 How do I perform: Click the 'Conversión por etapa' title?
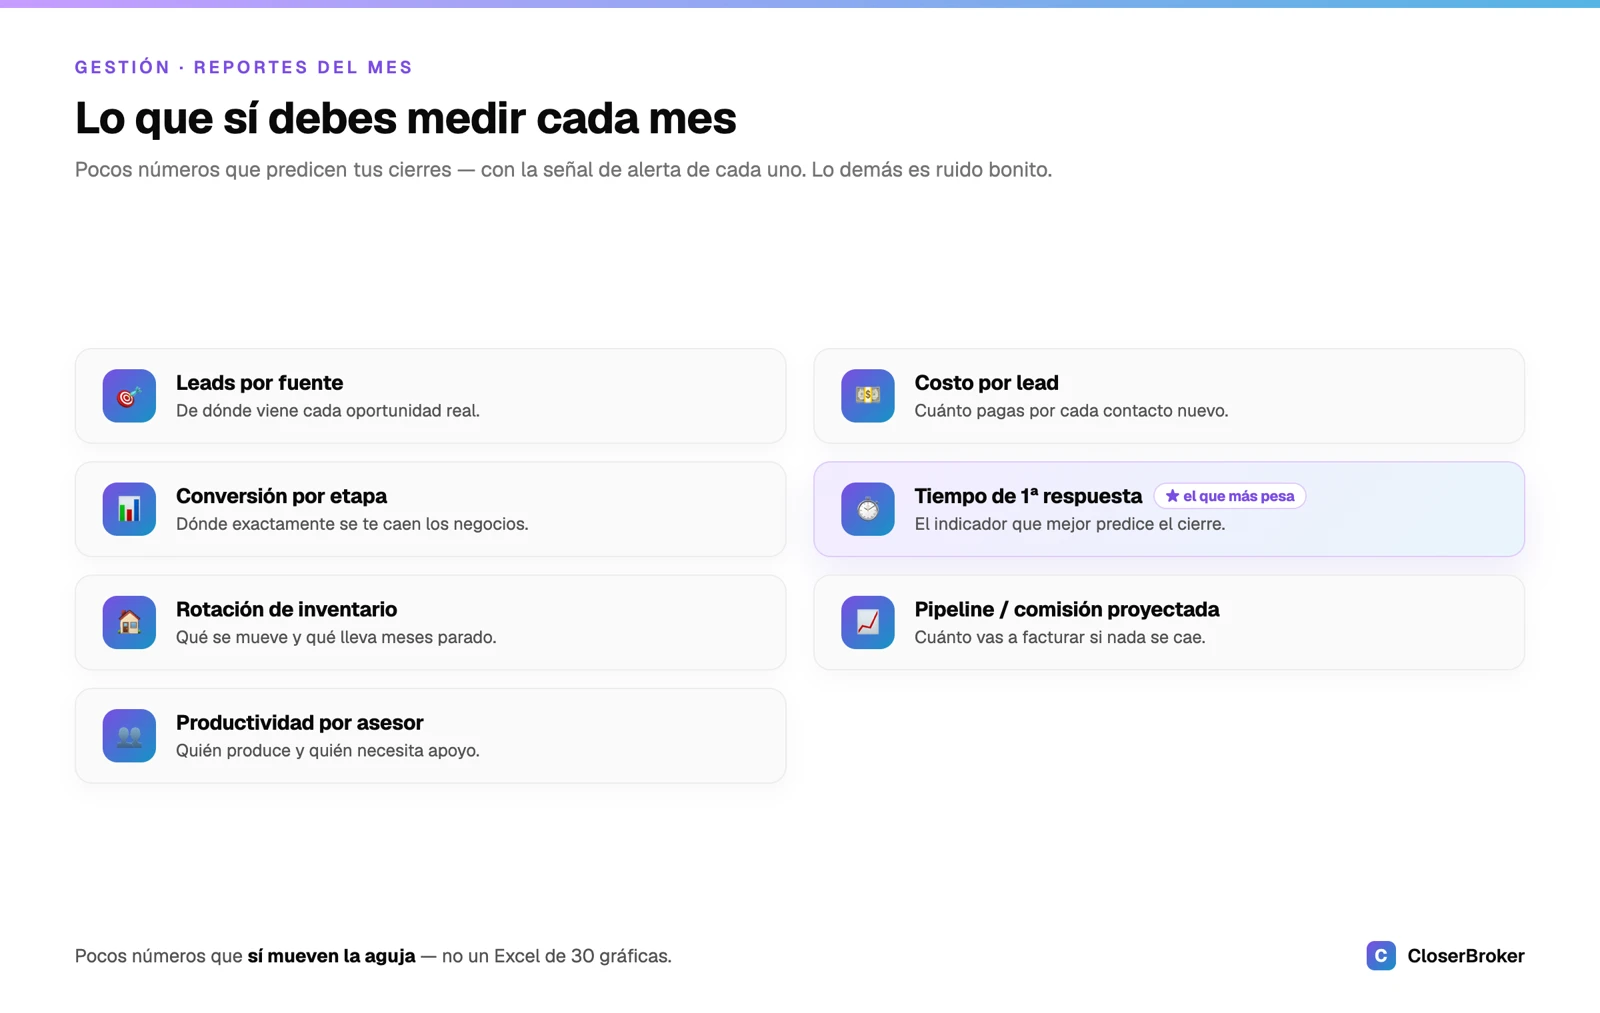tap(281, 496)
